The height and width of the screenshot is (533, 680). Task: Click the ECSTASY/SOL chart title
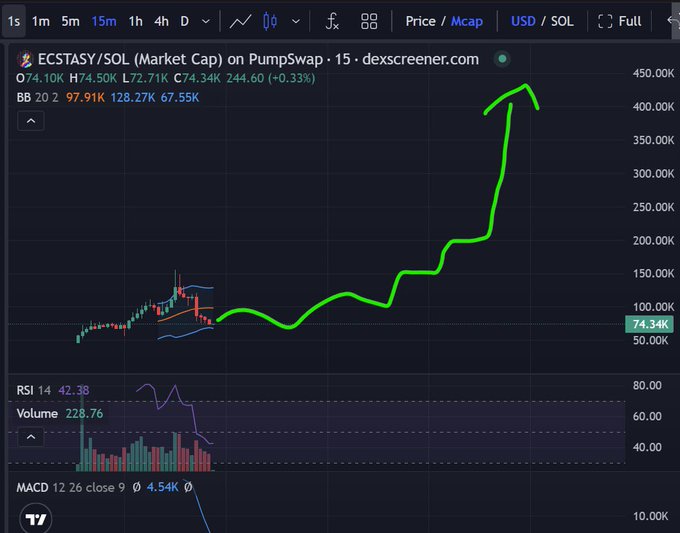coord(258,59)
